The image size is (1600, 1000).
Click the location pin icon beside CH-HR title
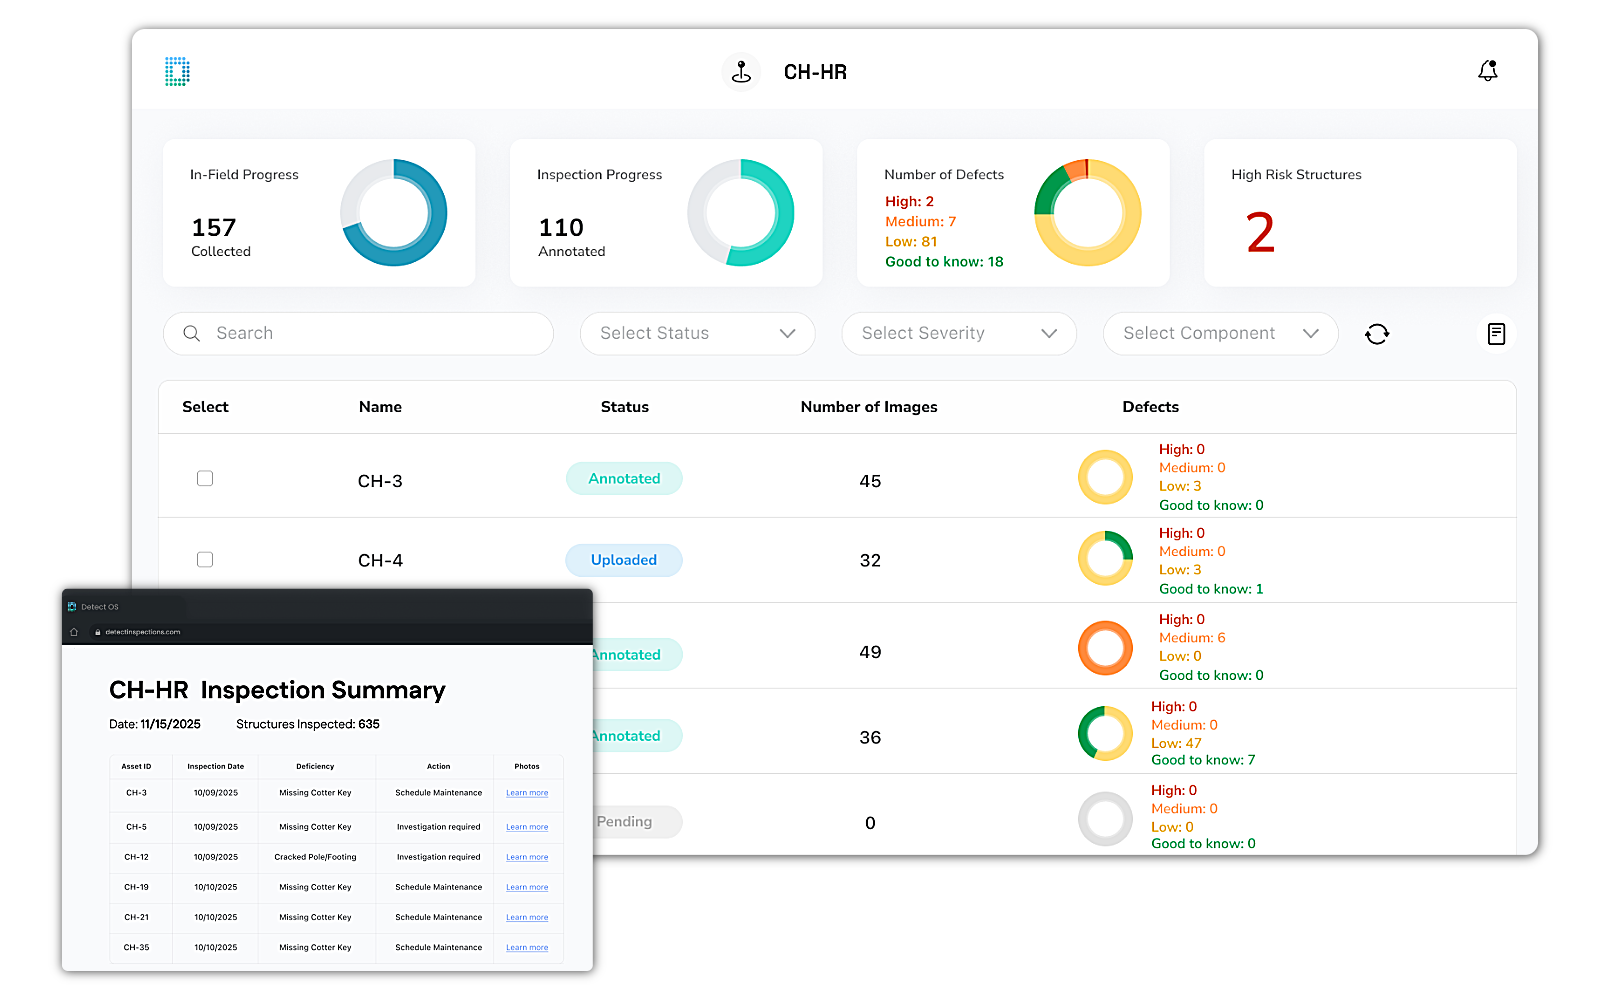[x=740, y=71]
